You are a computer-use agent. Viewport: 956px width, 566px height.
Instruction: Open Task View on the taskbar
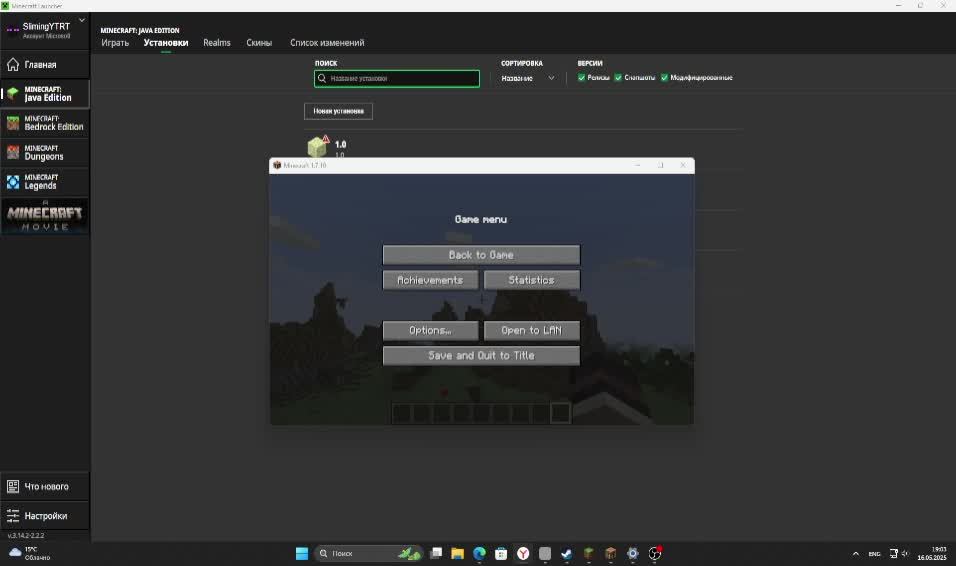[x=437, y=553]
